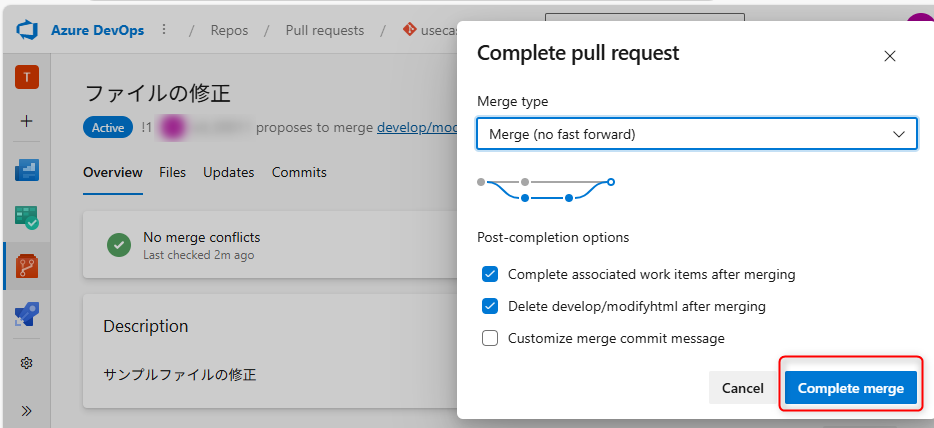Click the Post-completion options label
Viewport: 934px width, 428px height.
(553, 238)
